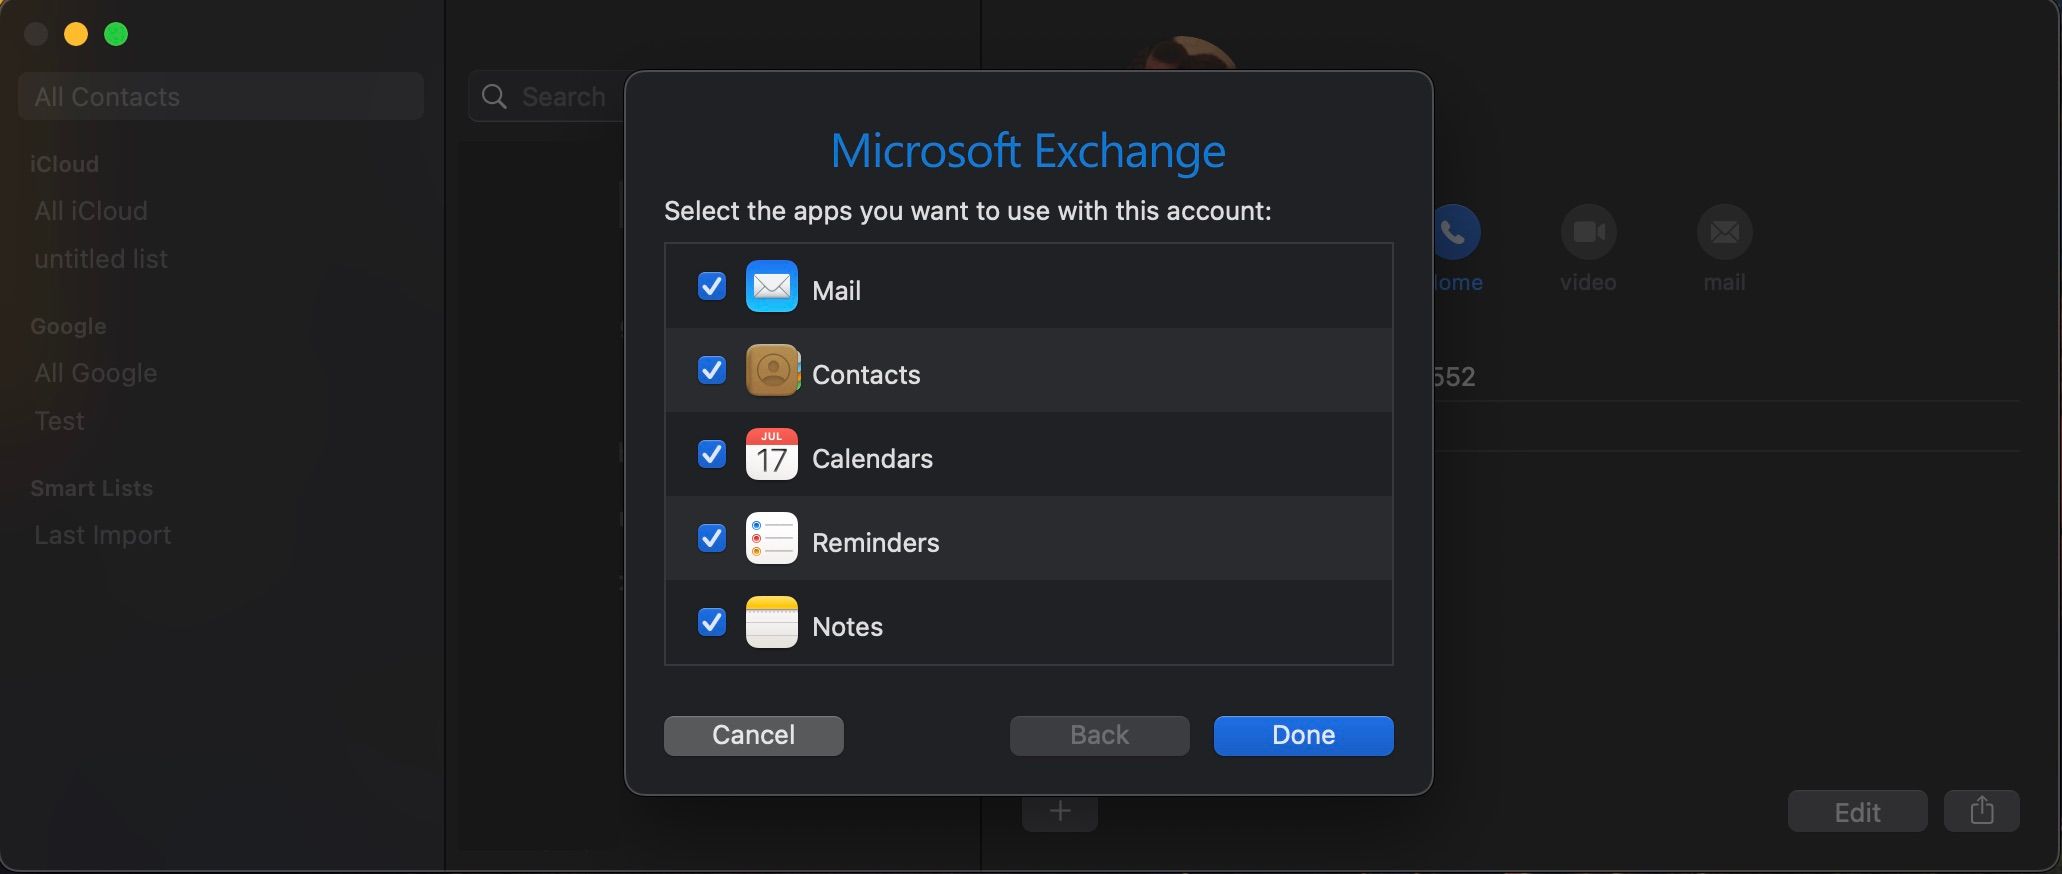Confirm with the Done button
The height and width of the screenshot is (874, 2062).
tap(1303, 735)
